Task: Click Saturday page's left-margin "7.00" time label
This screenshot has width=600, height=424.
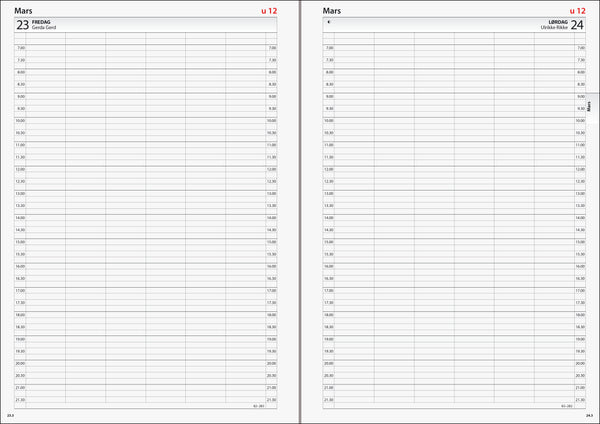Action: [x=329, y=48]
